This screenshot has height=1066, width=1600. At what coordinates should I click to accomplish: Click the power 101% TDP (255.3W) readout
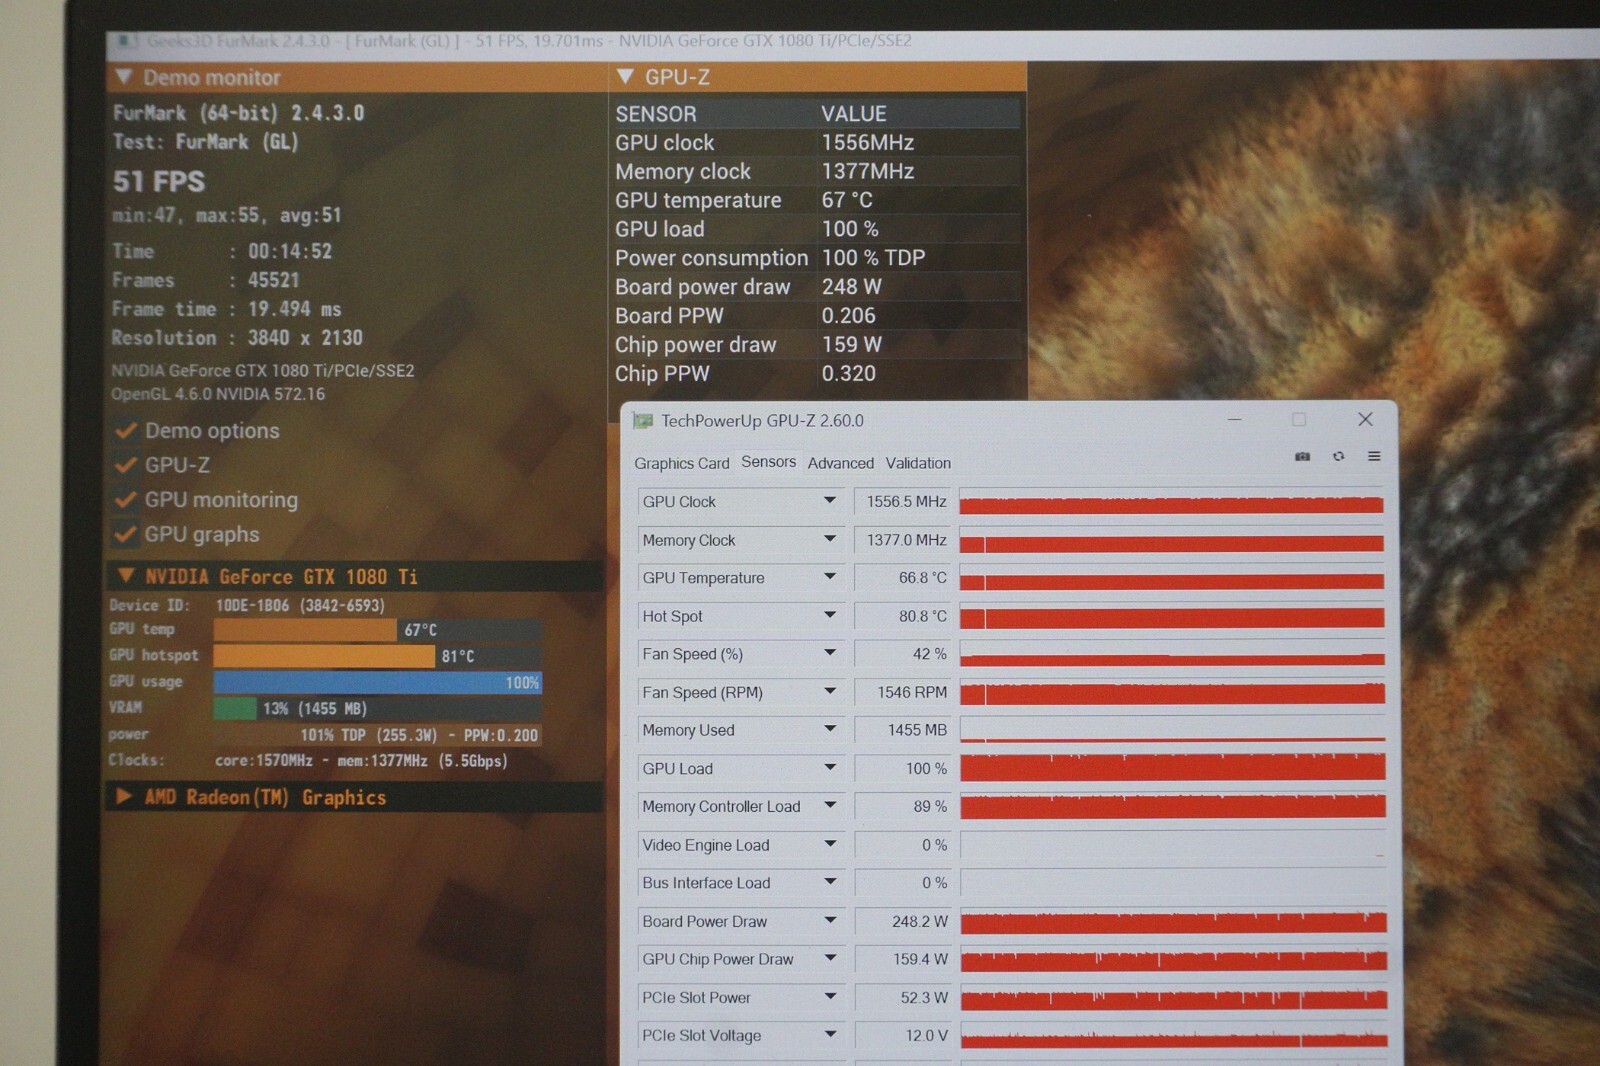tap(419, 735)
